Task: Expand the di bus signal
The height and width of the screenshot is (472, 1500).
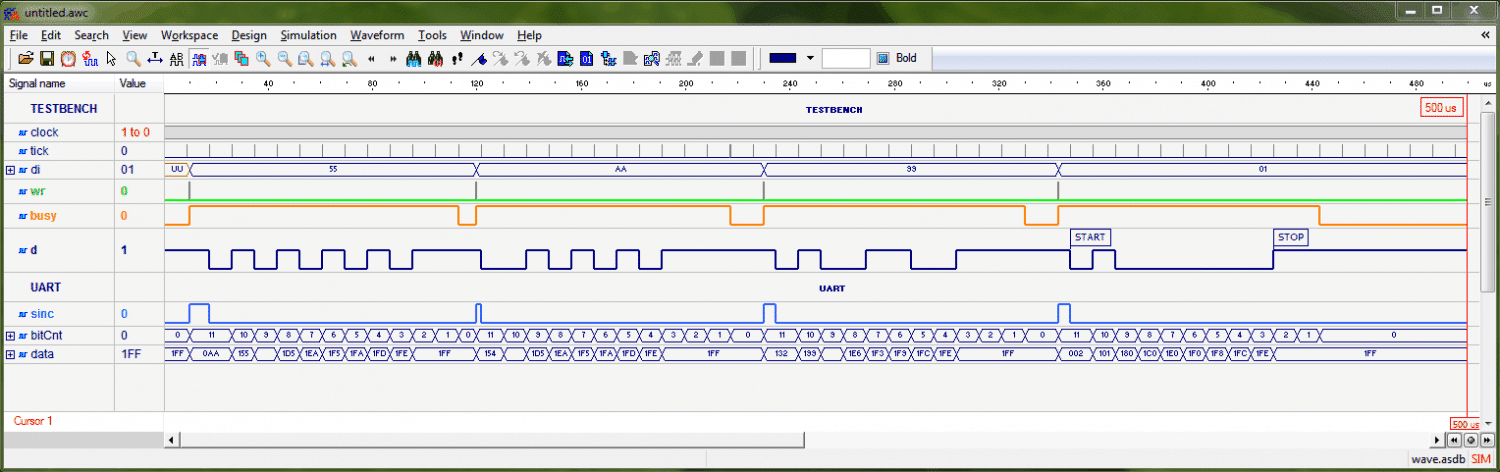Action: [x=11, y=170]
